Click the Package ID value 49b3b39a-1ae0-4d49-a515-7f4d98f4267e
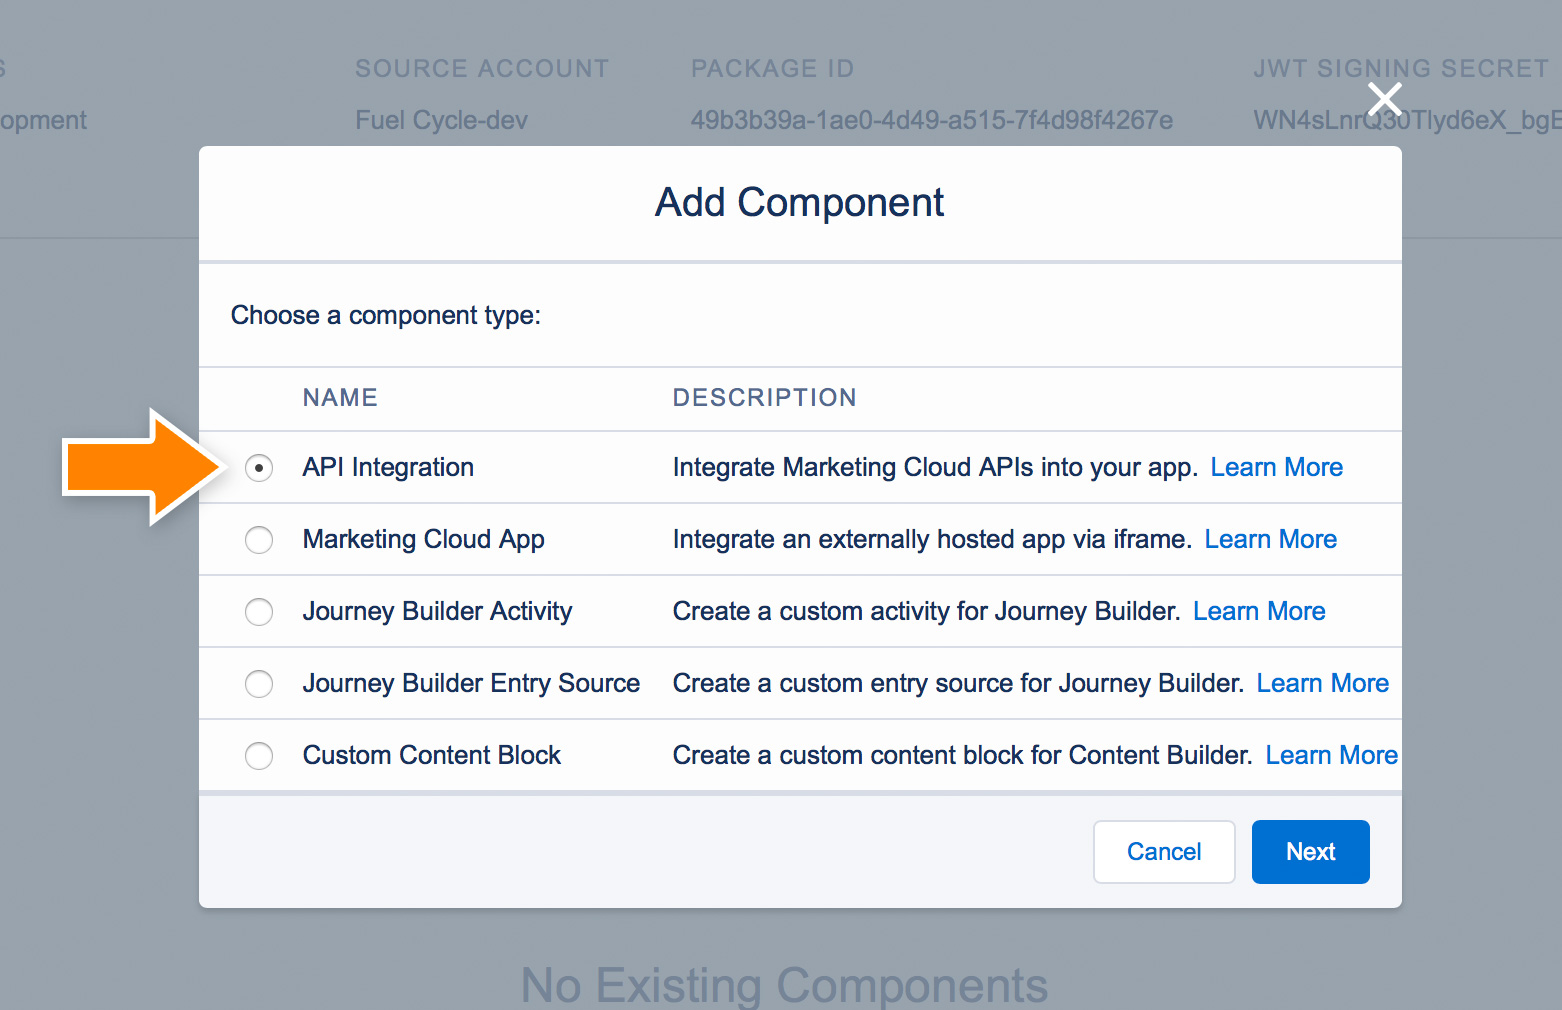This screenshot has width=1562, height=1010. click(932, 120)
